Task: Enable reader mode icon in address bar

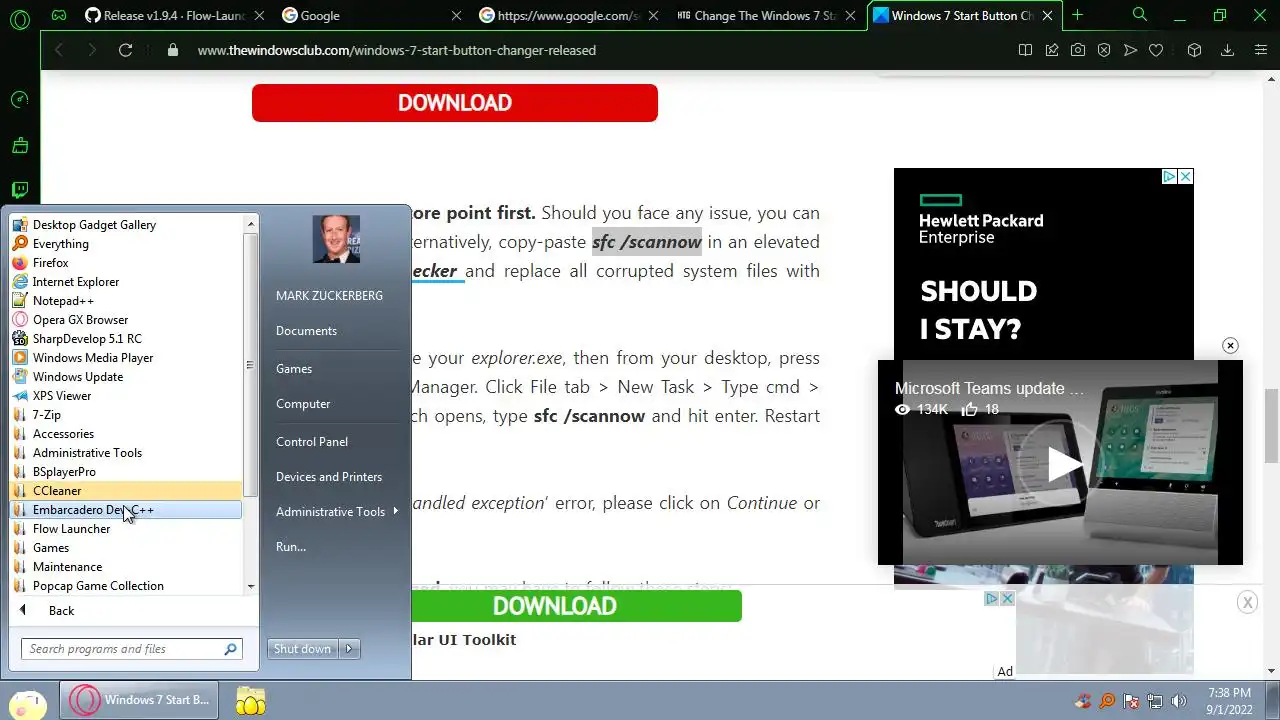Action: coord(1025,50)
